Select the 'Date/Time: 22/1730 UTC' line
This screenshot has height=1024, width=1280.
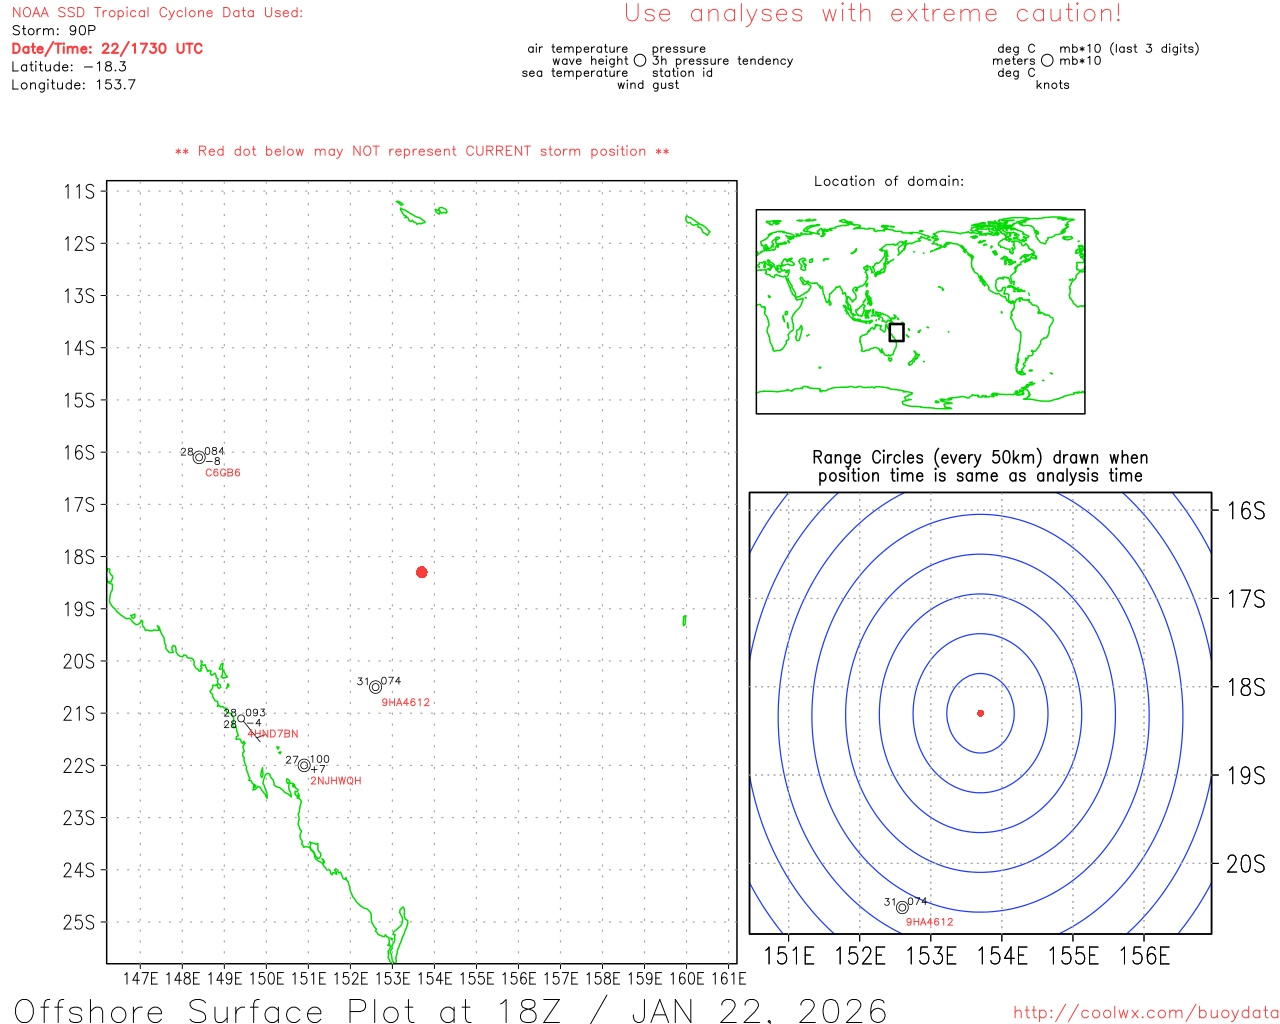click(107, 49)
